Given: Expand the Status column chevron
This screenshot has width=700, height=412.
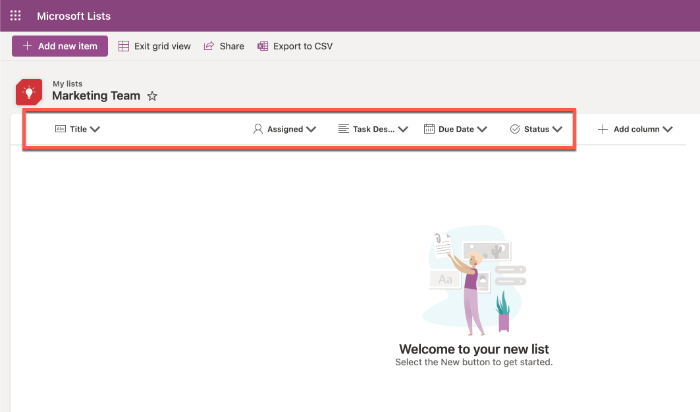Looking at the screenshot, I should click(x=557, y=129).
